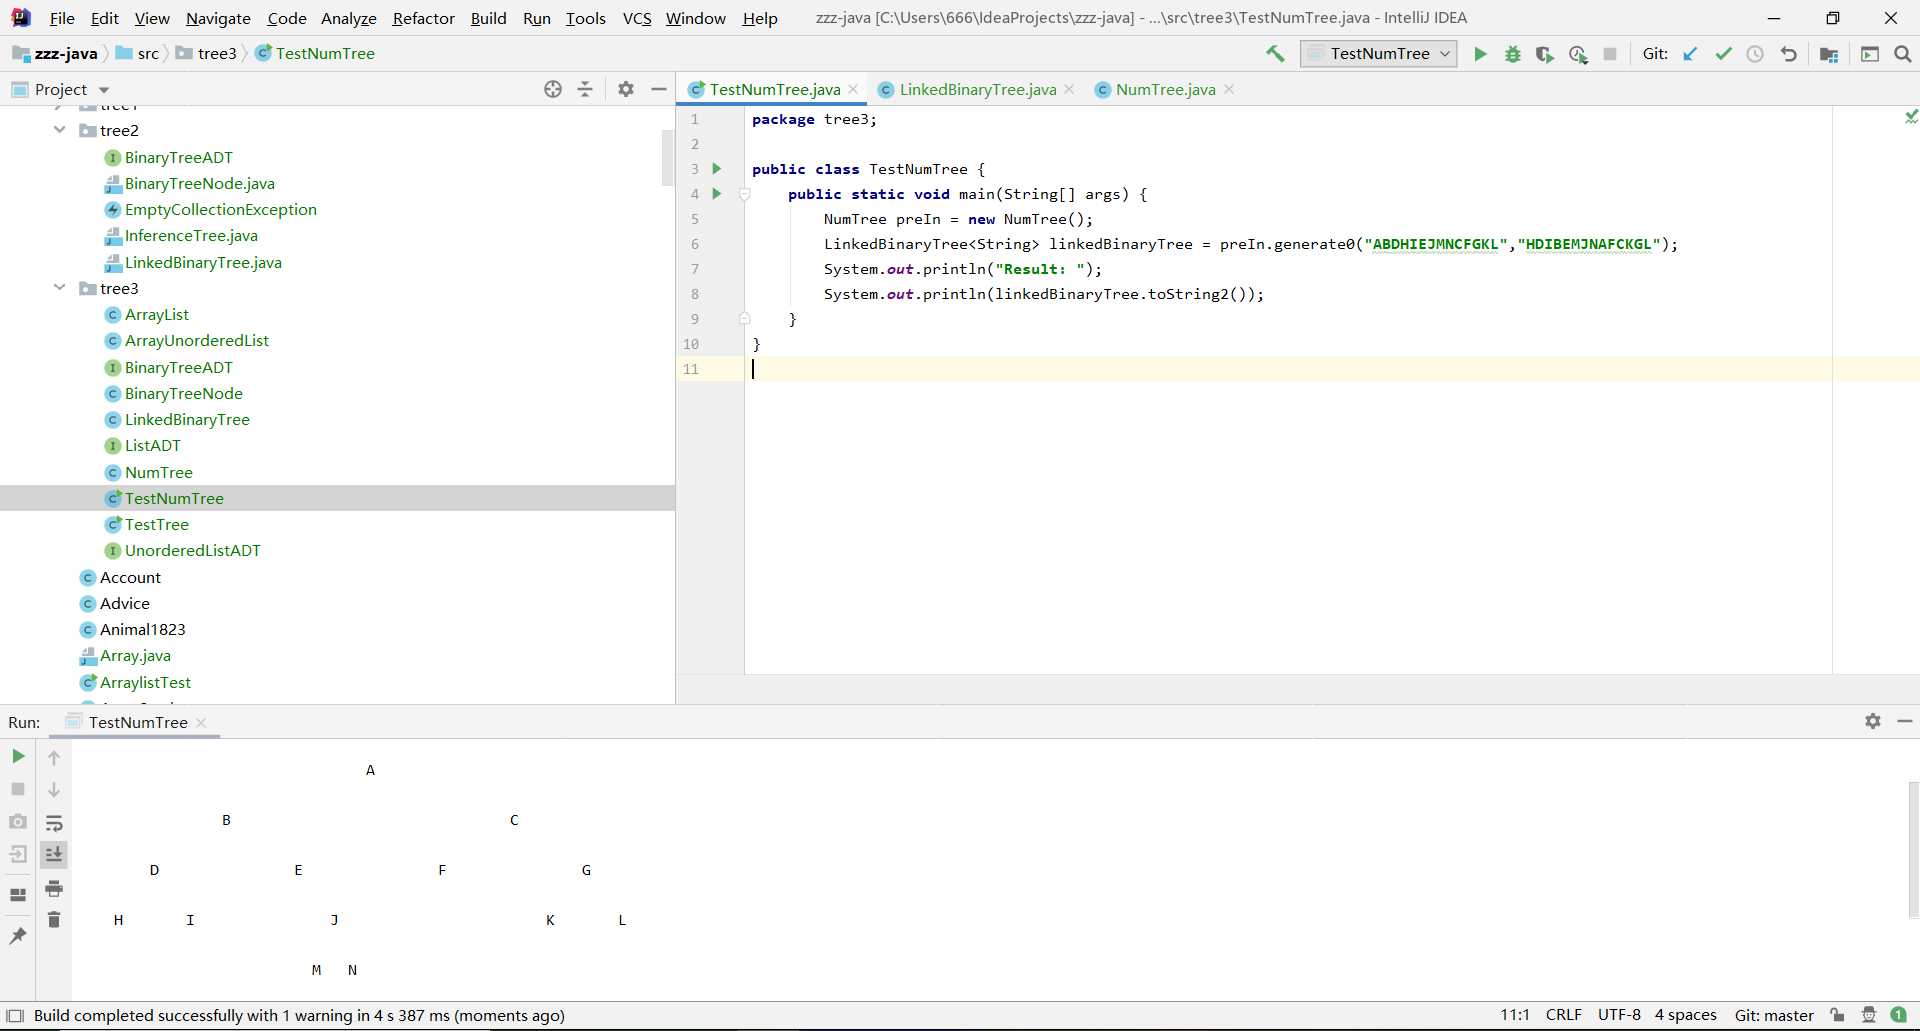Toggle soft-wrap in the Run console
Image resolution: width=1920 pixels, height=1031 pixels.
[x=54, y=823]
